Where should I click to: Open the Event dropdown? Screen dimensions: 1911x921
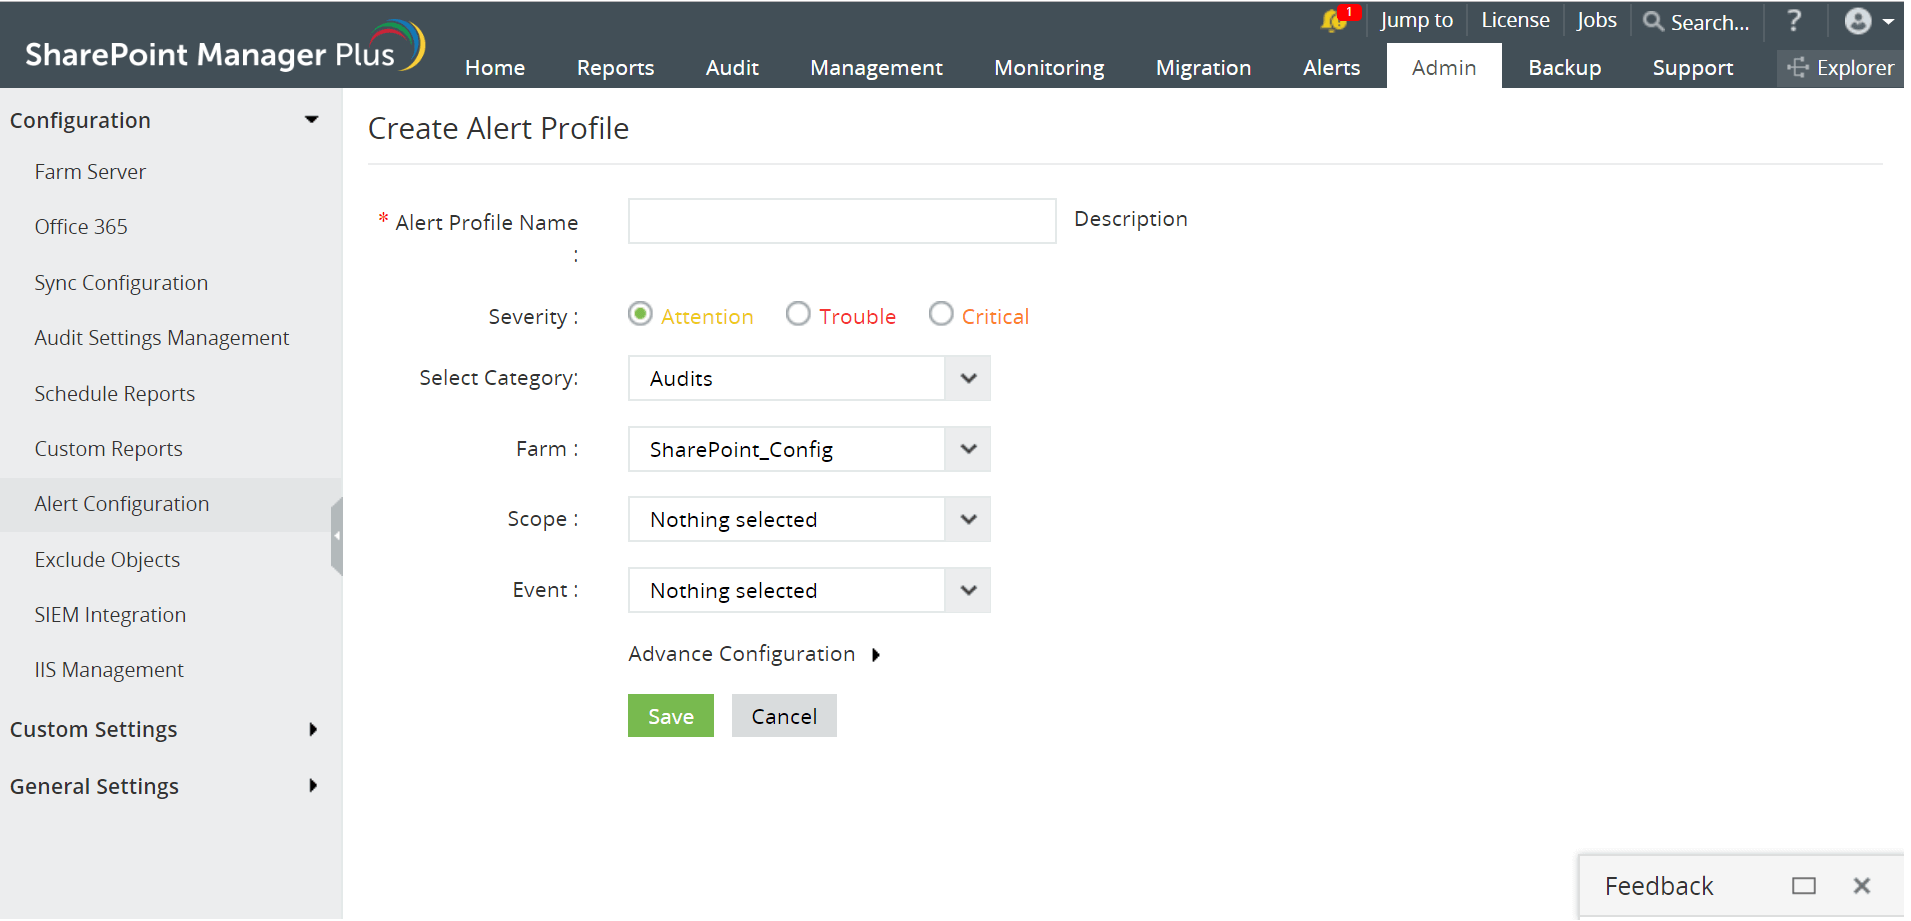pos(809,590)
